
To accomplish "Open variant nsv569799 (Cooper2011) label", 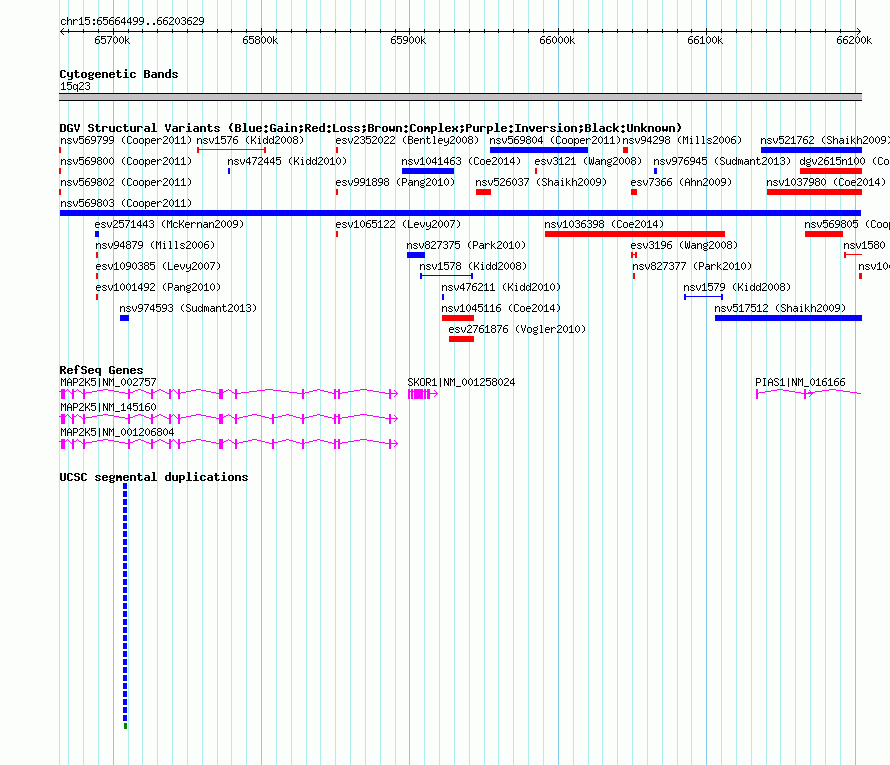I will (126, 140).
